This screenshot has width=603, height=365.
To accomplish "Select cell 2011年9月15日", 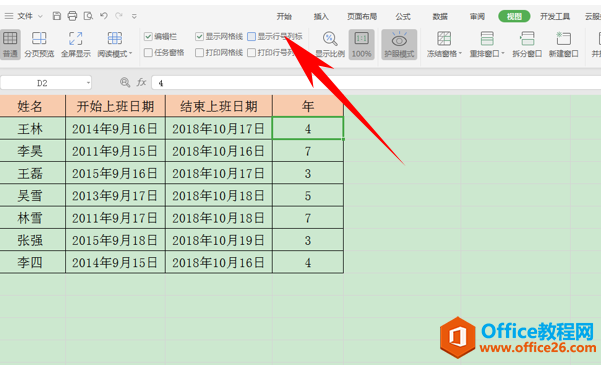I will pyautogui.click(x=115, y=151).
